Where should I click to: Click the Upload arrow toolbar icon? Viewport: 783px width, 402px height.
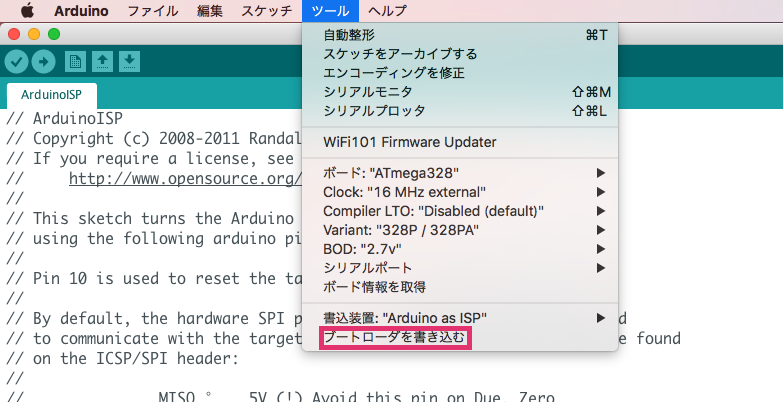pos(43,61)
